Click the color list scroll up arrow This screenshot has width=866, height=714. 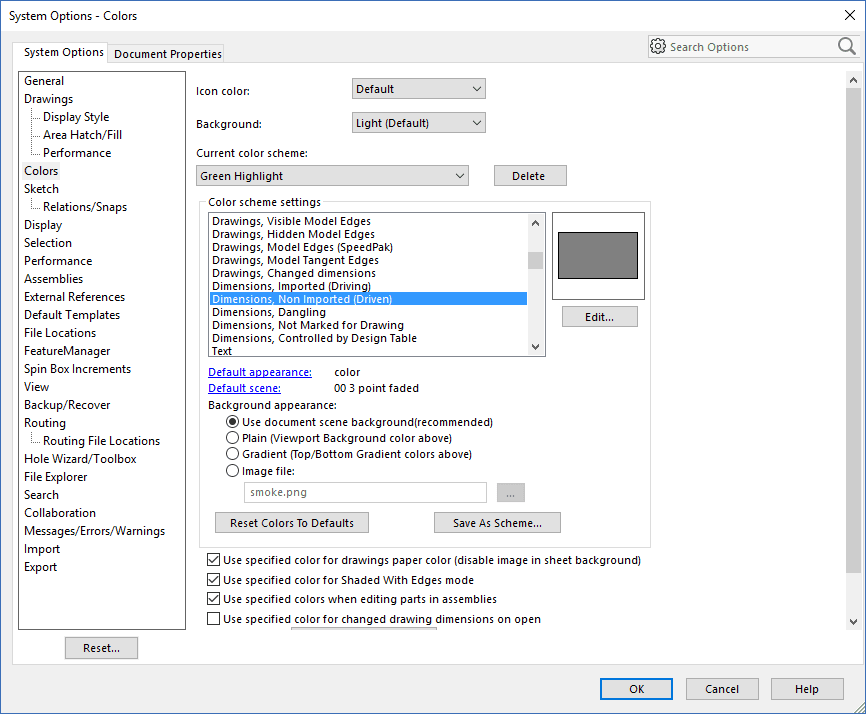[535, 223]
